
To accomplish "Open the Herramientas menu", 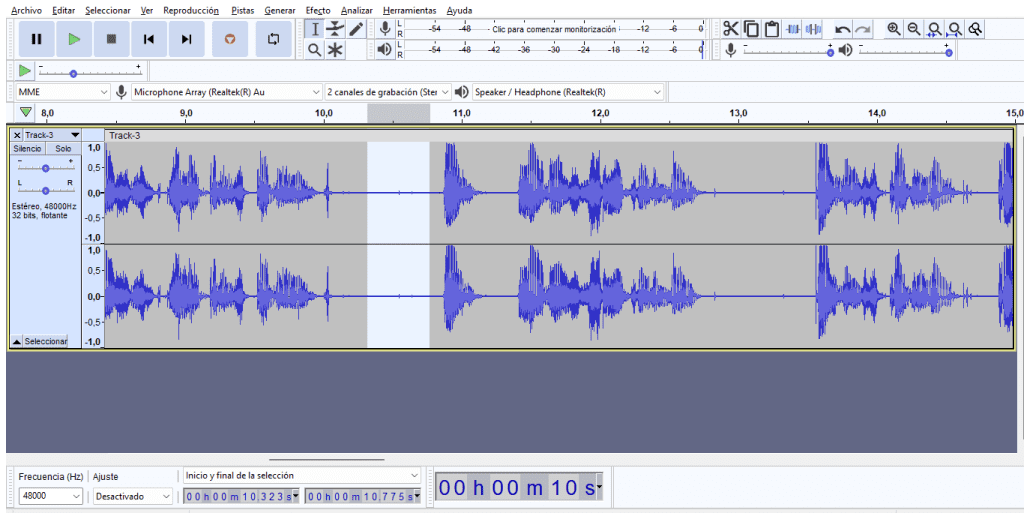I will point(409,10).
